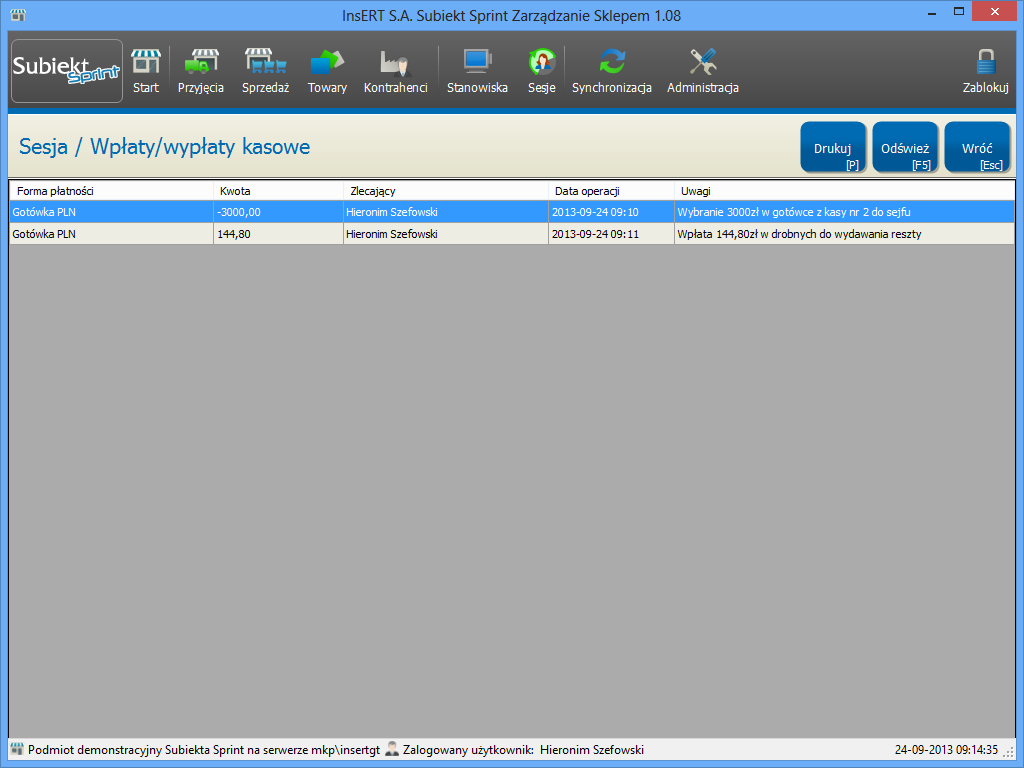Viewport: 1024px width, 768px height.
Task: Print the list with Drukuj button
Action: click(x=833, y=148)
